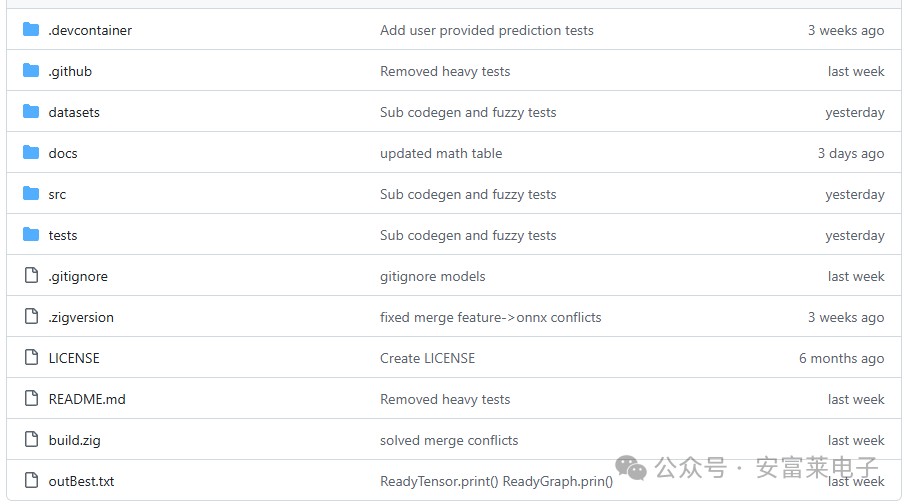Viewport: 907px width, 503px height.
Task: Open the docs folder
Action: coord(63,153)
